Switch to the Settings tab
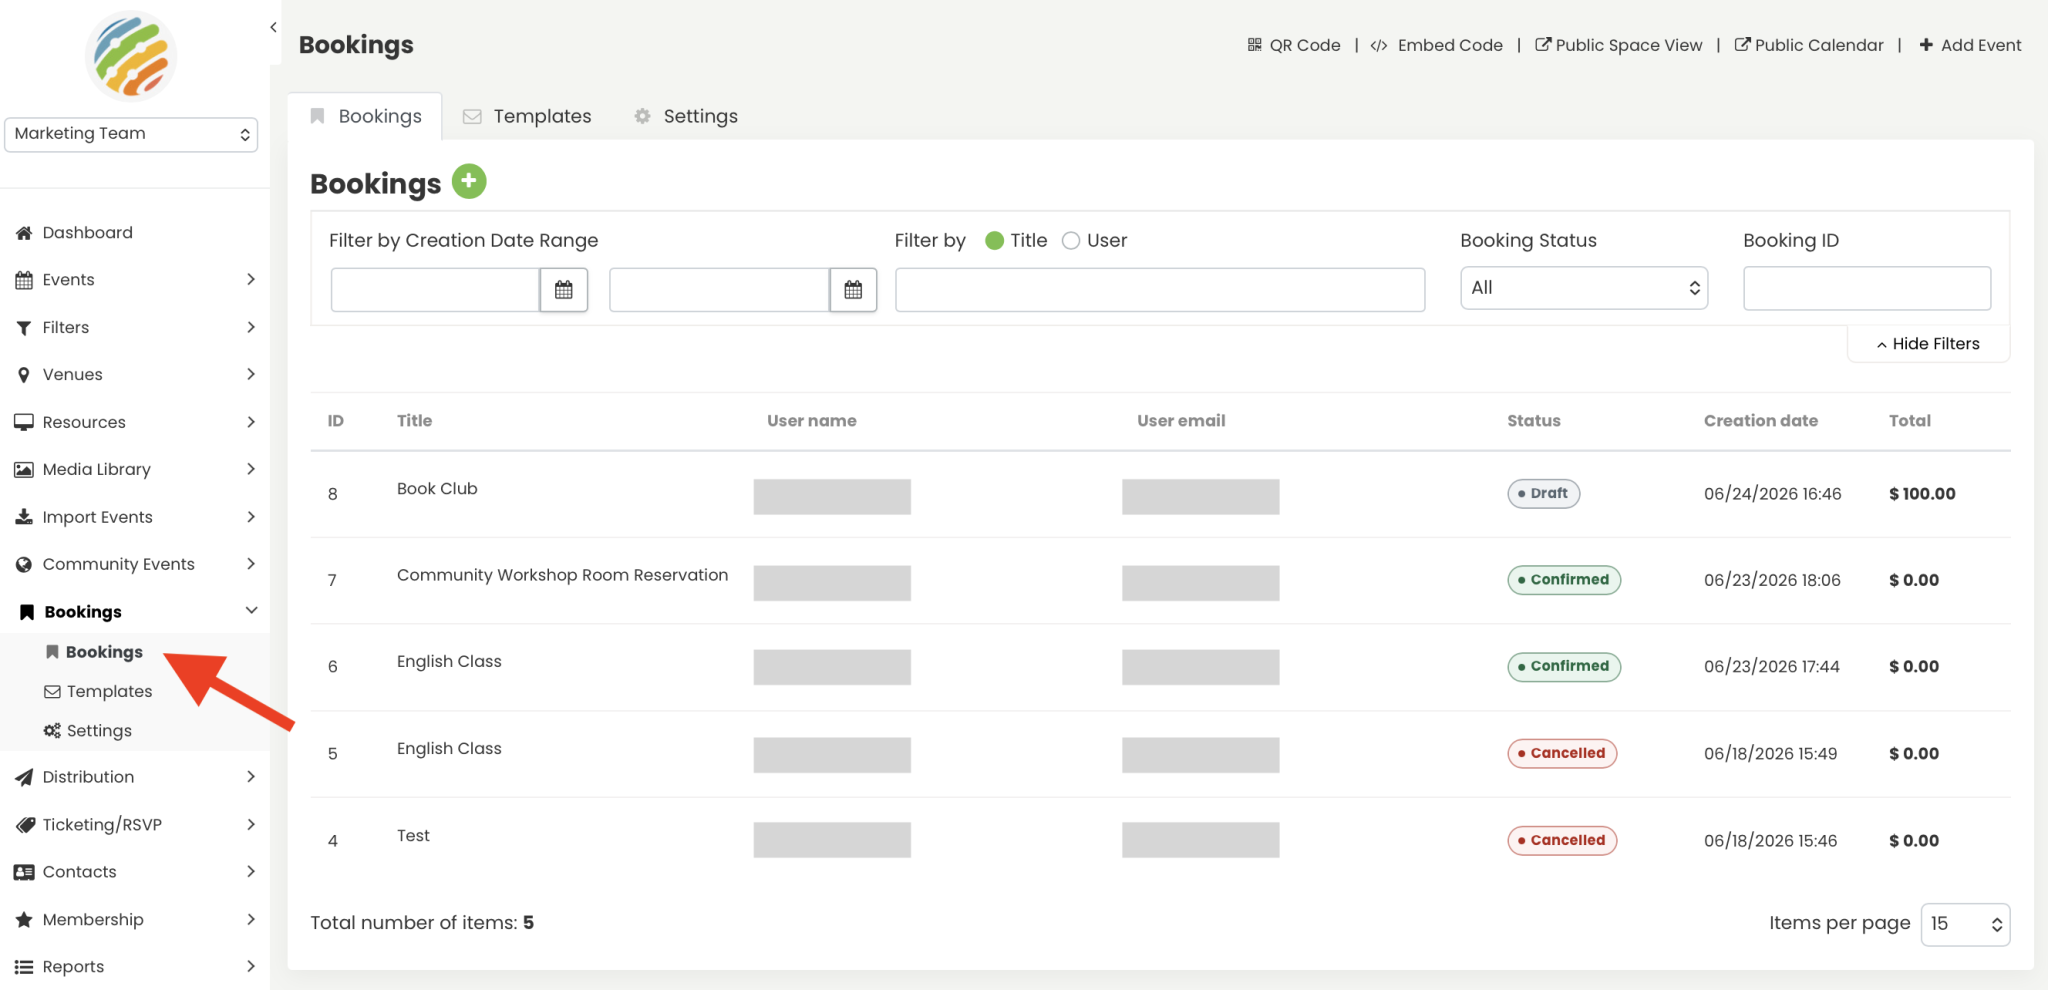 tap(687, 117)
